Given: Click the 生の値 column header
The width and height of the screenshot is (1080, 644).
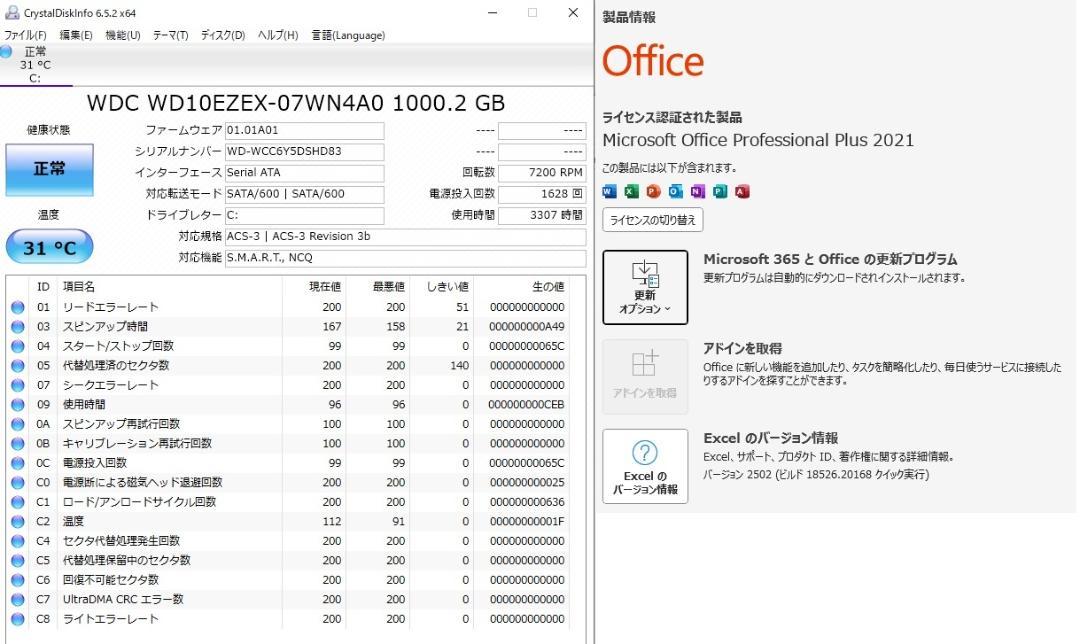Looking at the screenshot, I should [x=548, y=287].
